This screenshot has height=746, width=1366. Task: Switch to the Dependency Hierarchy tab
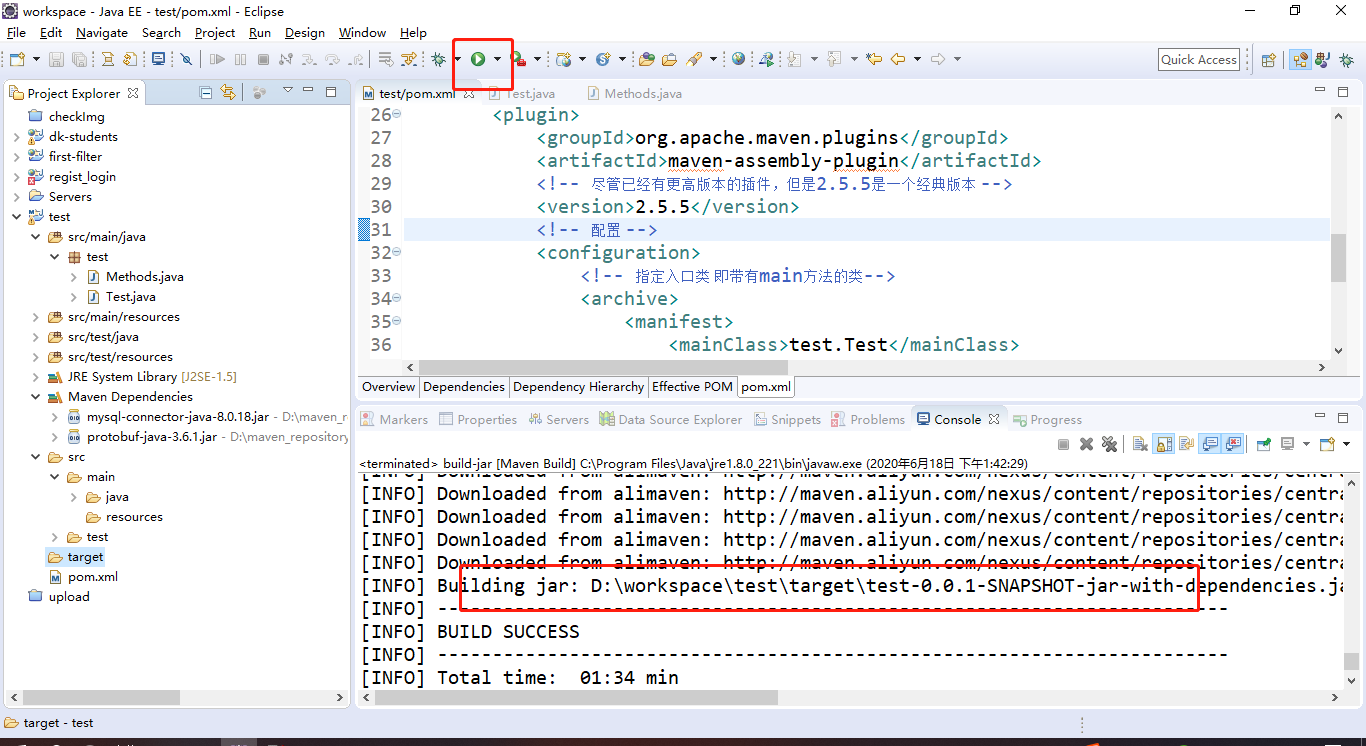(x=578, y=387)
